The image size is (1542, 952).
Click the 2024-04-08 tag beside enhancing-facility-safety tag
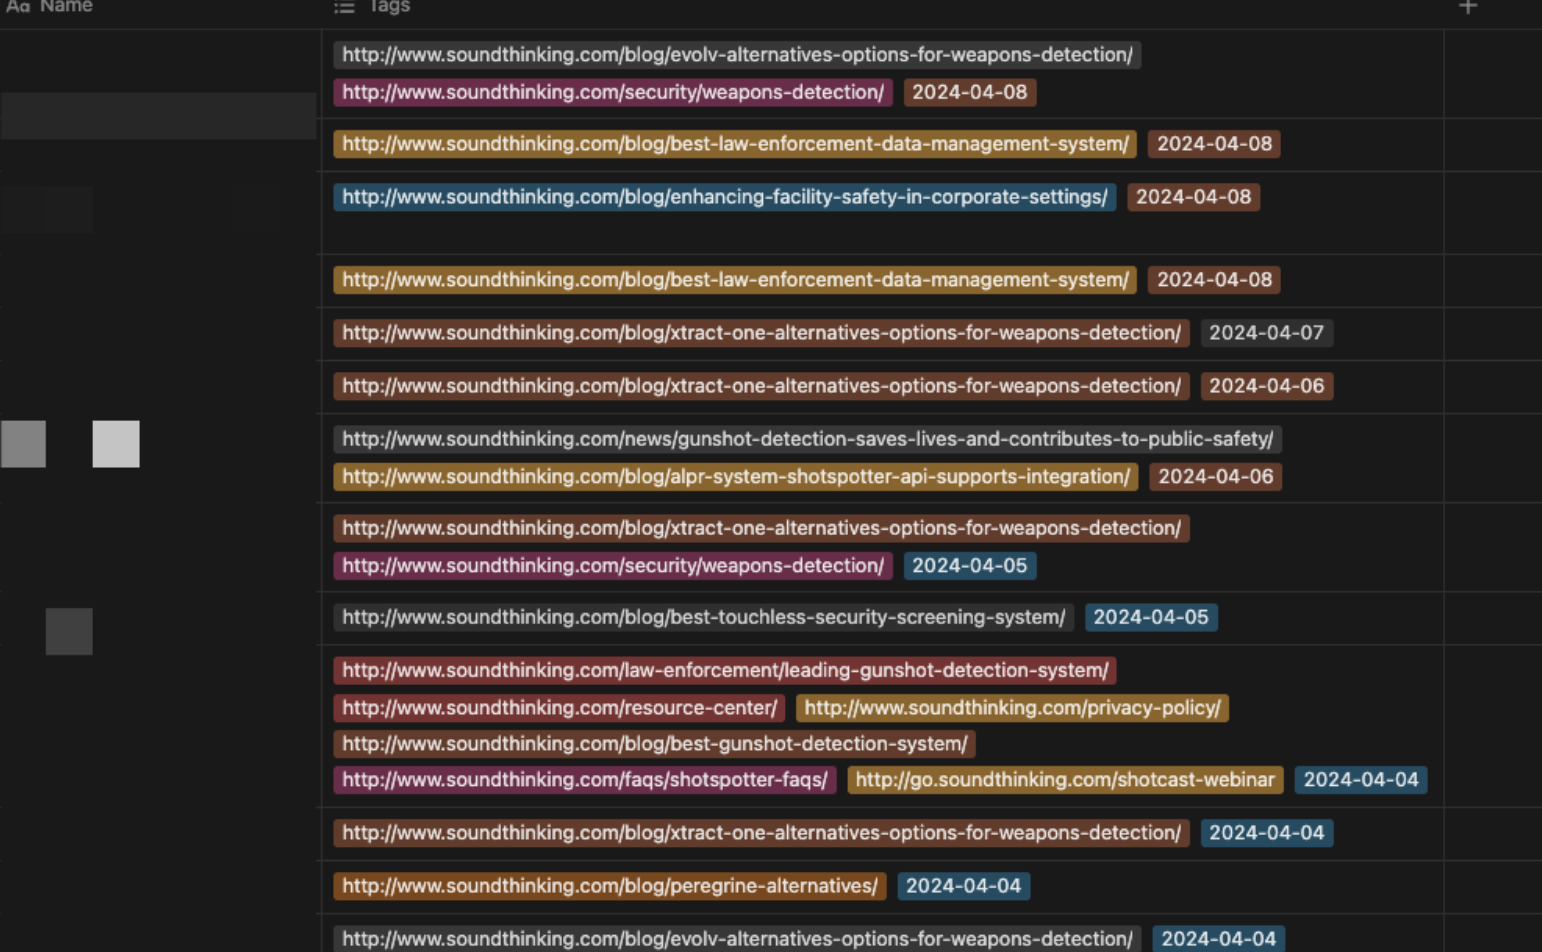point(1193,197)
